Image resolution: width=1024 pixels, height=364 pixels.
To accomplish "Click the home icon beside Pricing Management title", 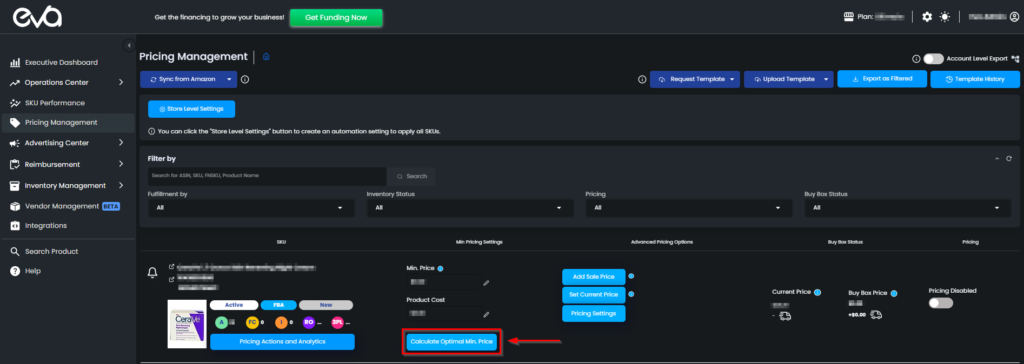I will (266, 57).
